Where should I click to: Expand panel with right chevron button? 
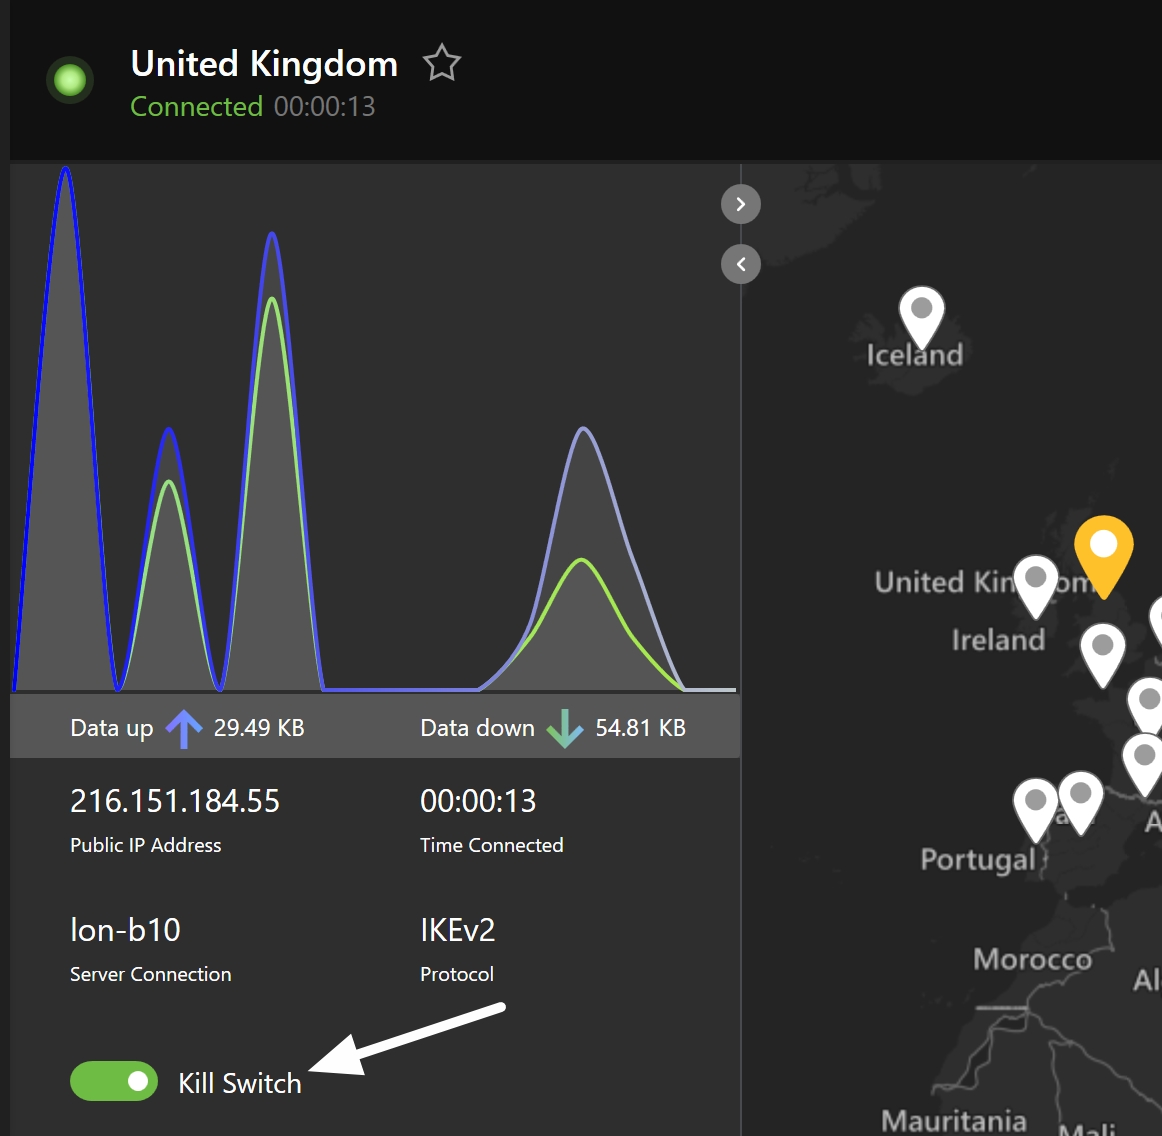(x=740, y=204)
